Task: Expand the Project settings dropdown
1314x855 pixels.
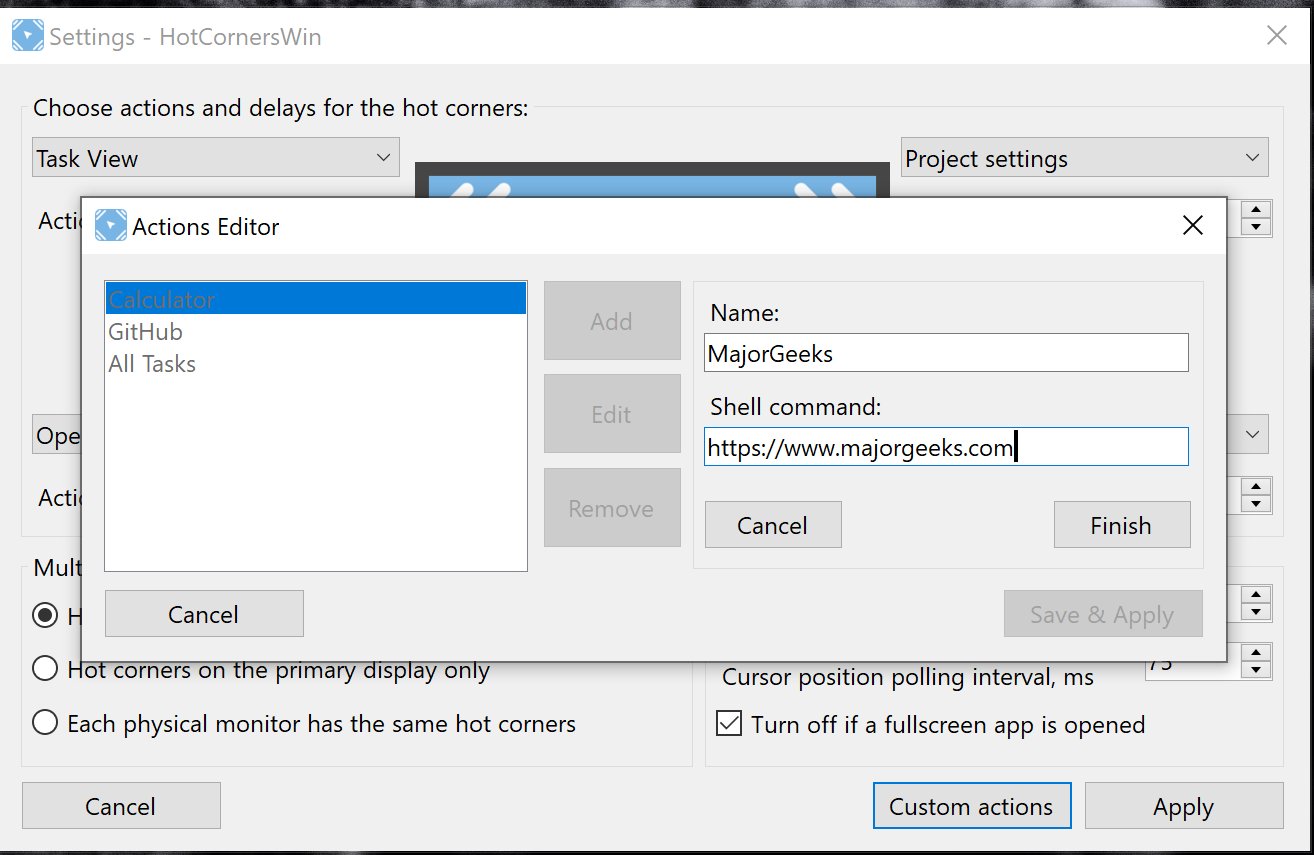Action: (1084, 158)
